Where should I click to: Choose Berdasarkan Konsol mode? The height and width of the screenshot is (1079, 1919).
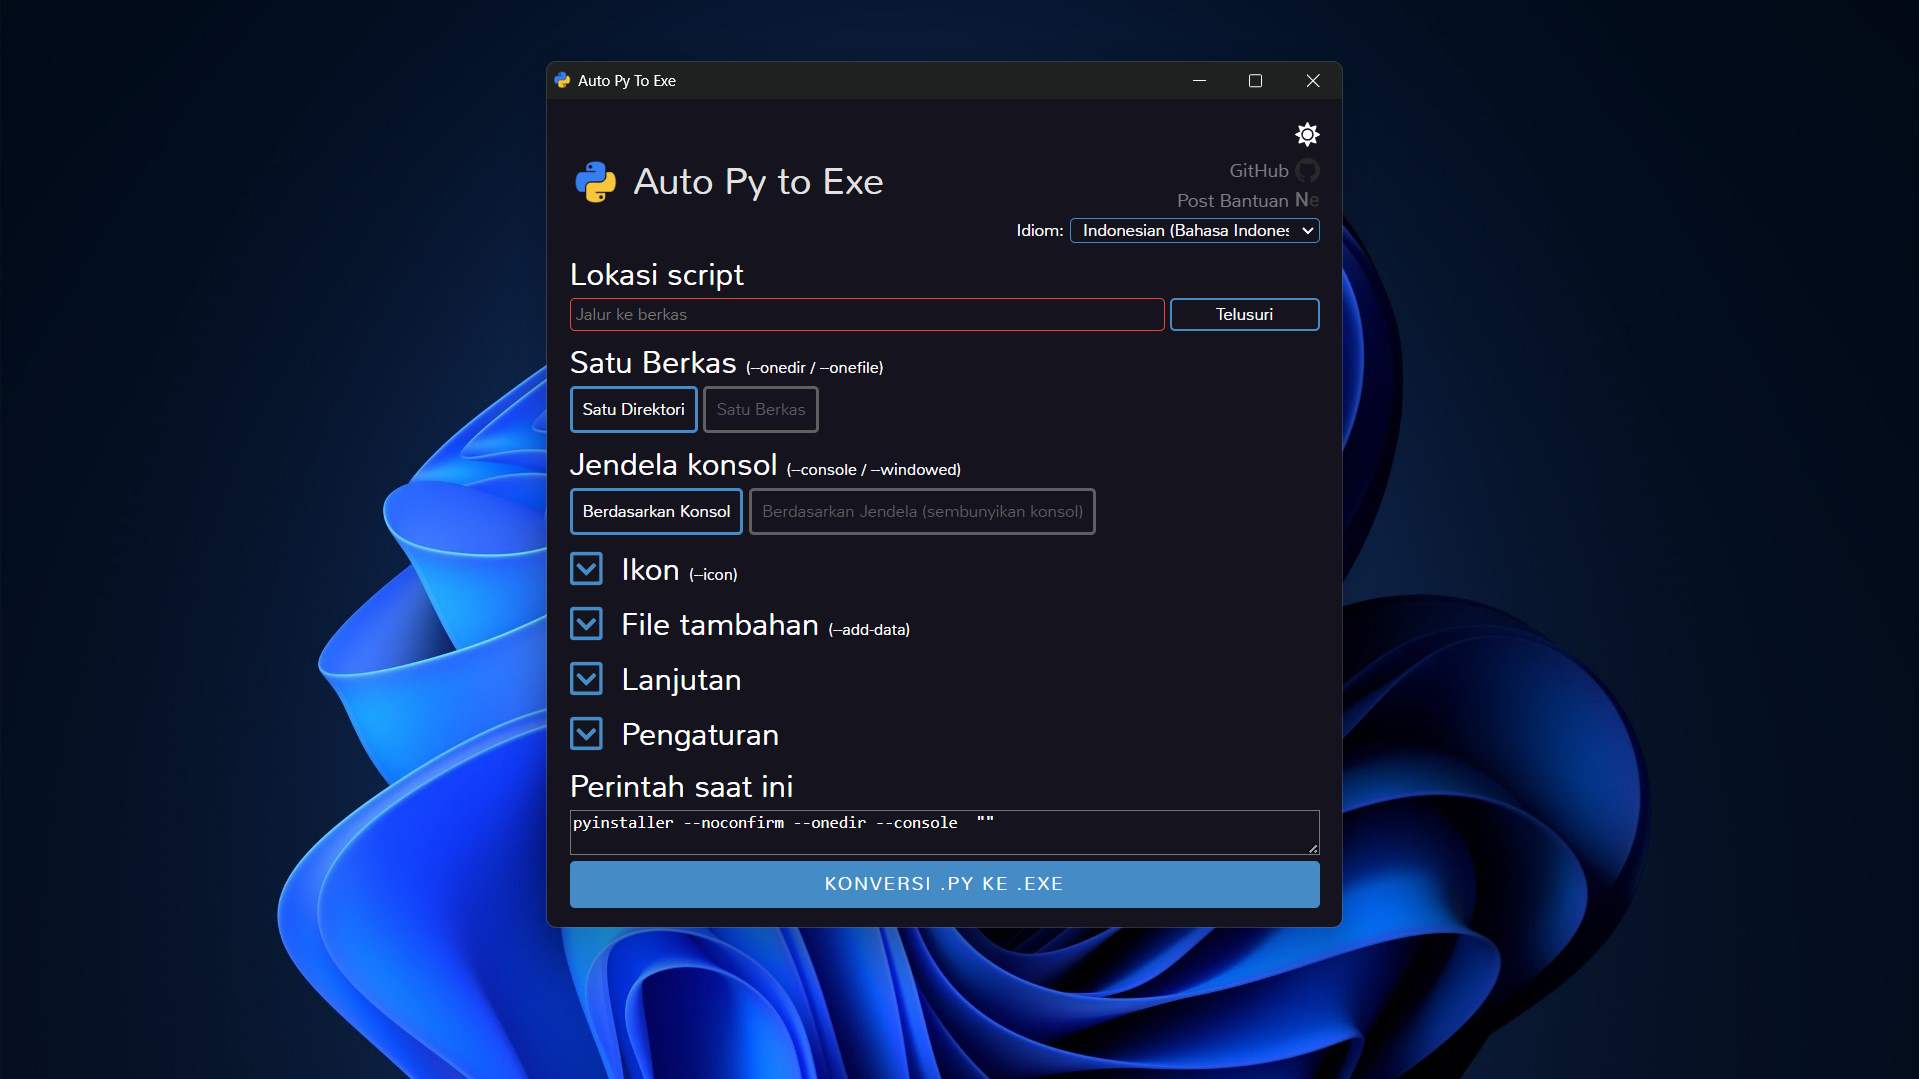click(656, 511)
